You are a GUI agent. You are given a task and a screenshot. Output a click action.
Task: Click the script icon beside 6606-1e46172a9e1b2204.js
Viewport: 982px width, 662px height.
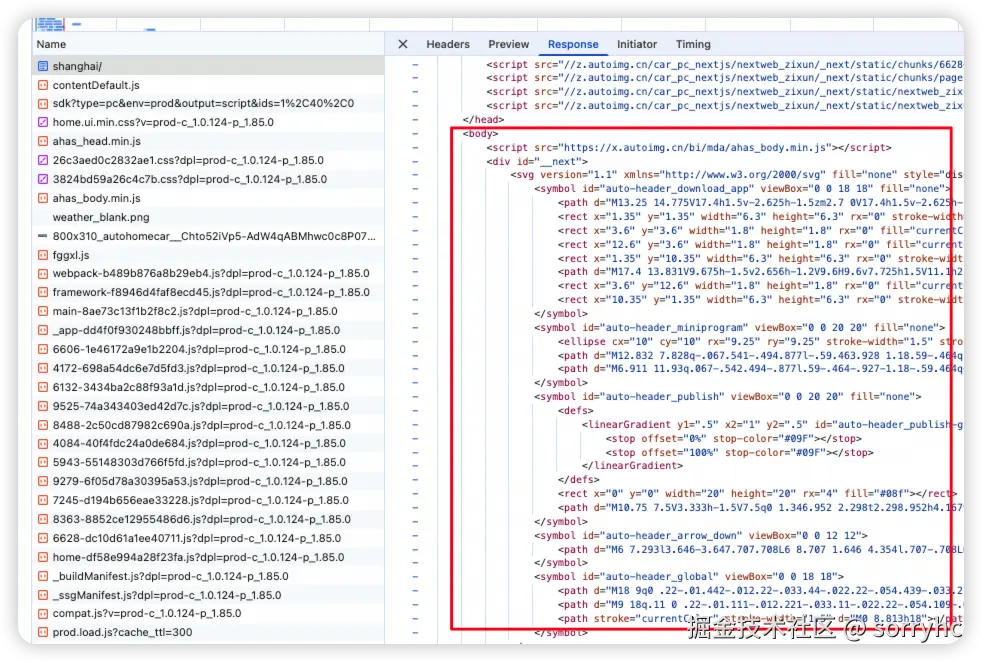click(x=43, y=349)
